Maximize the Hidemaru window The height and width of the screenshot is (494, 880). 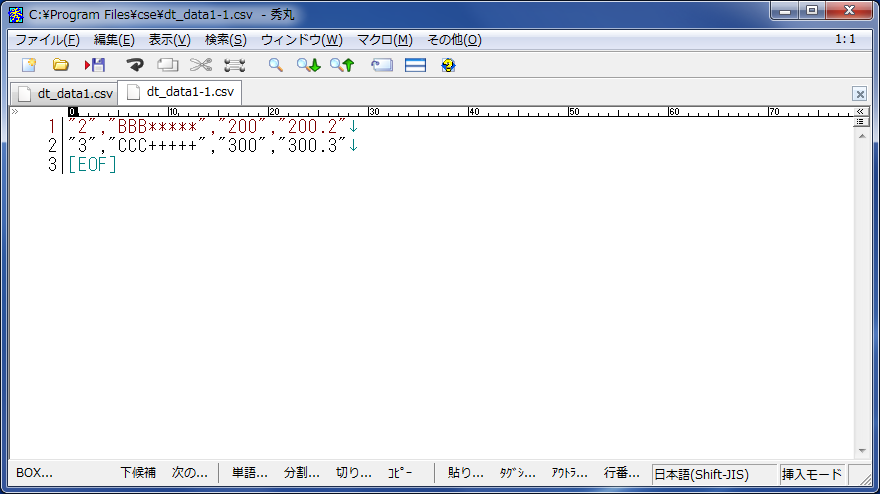coord(812,11)
